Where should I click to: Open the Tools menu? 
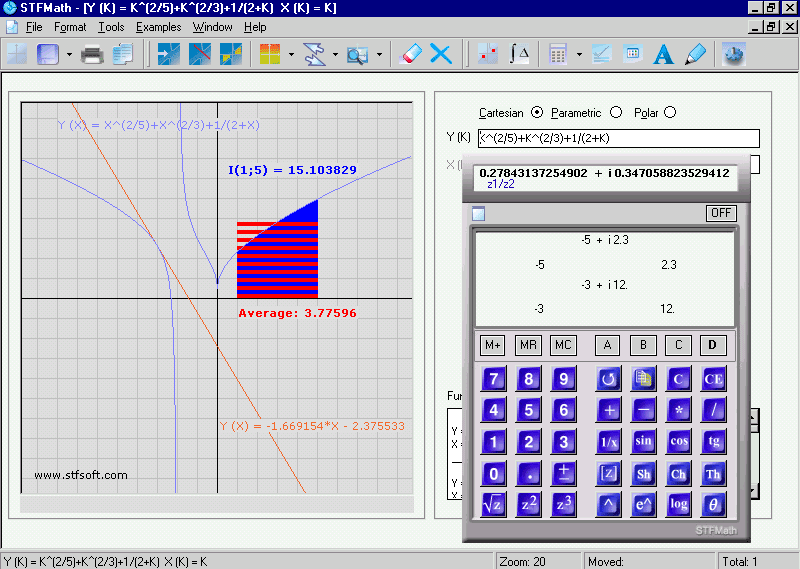(x=111, y=27)
